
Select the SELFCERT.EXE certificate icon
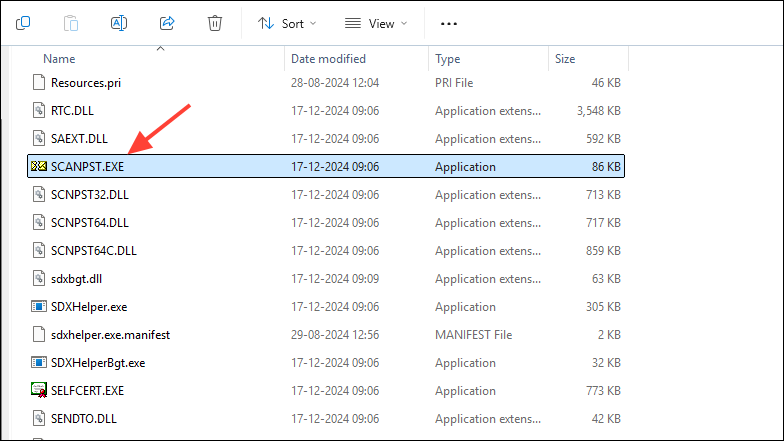[38, 391]
